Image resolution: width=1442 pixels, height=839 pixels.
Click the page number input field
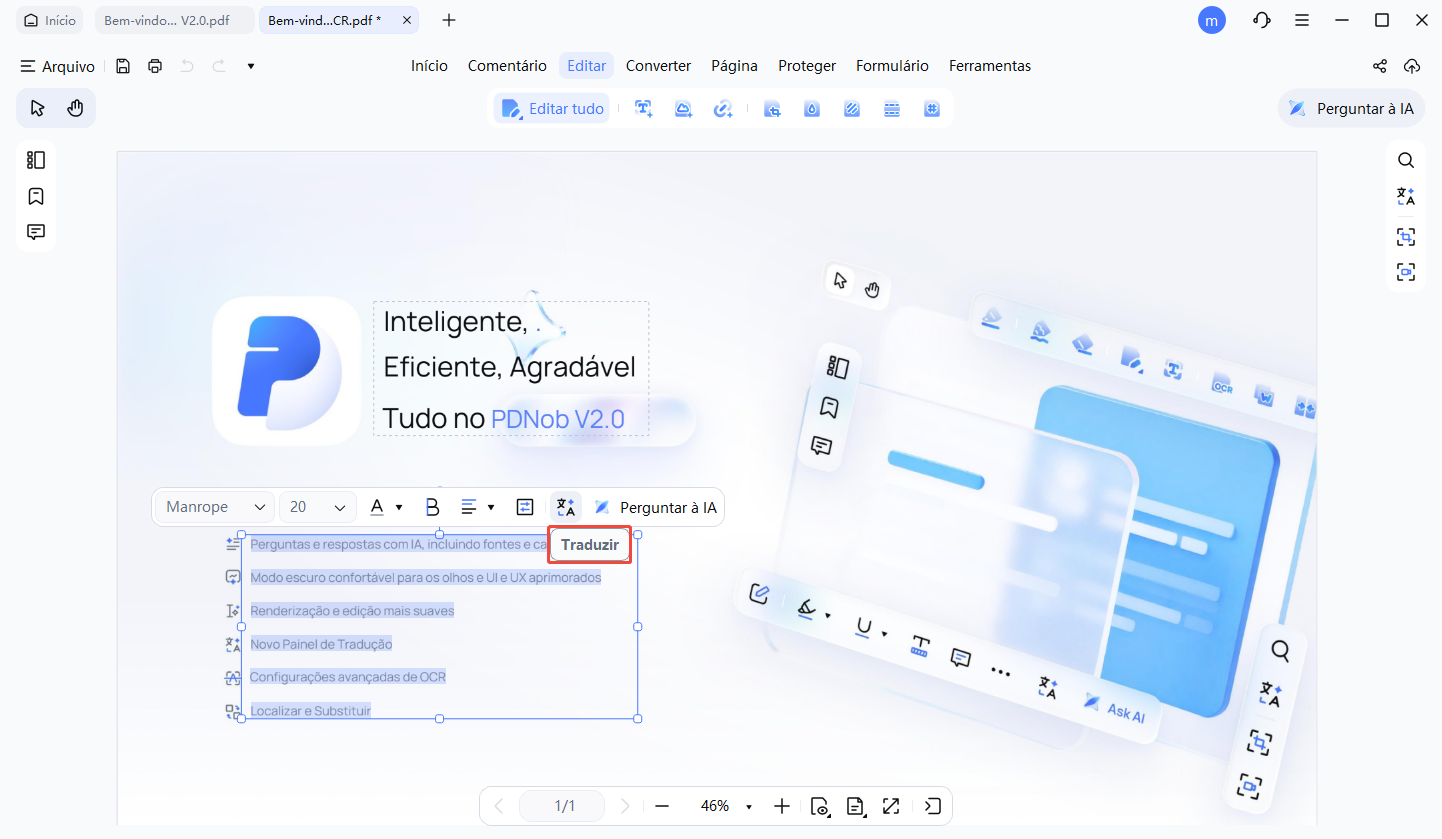tap(562, 806)
